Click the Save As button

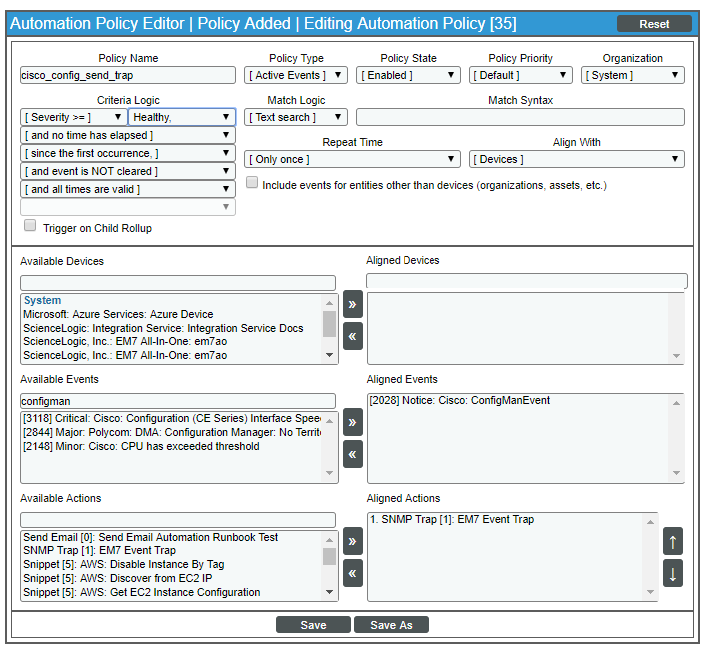(x=391, y=625)
